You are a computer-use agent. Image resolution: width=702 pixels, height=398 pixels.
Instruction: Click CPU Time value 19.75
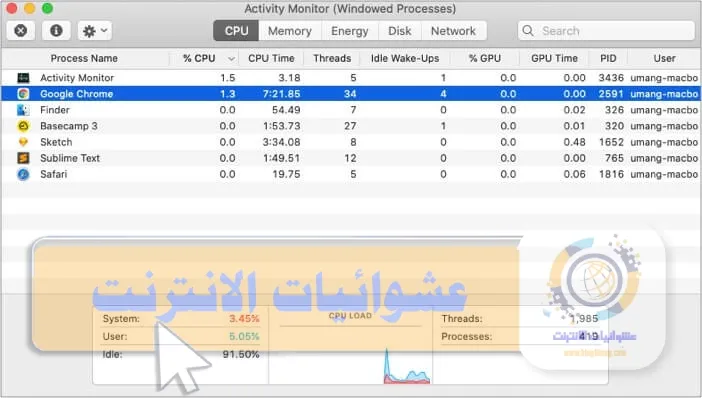click(x=286, y=174)
